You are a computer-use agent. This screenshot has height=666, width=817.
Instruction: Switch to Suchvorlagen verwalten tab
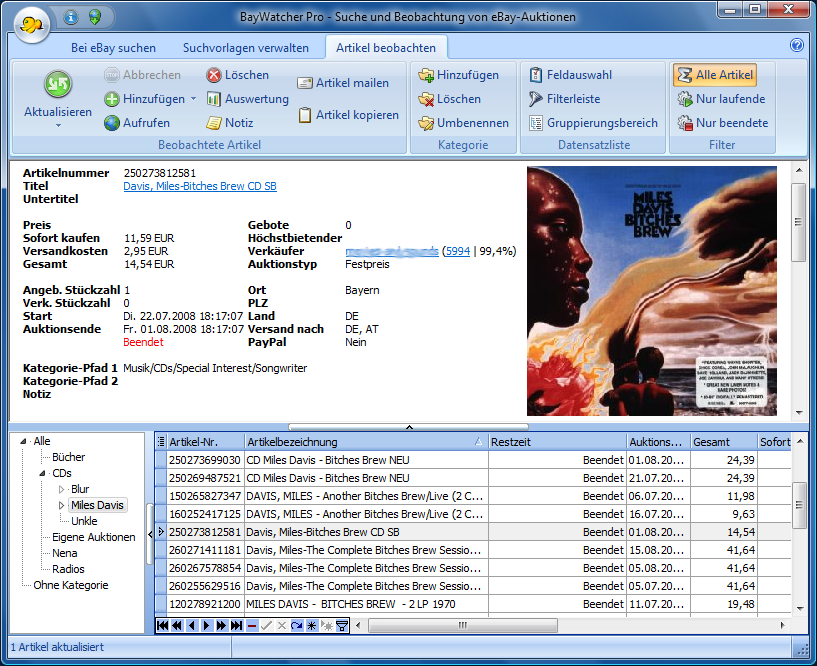tap(245, 48)
